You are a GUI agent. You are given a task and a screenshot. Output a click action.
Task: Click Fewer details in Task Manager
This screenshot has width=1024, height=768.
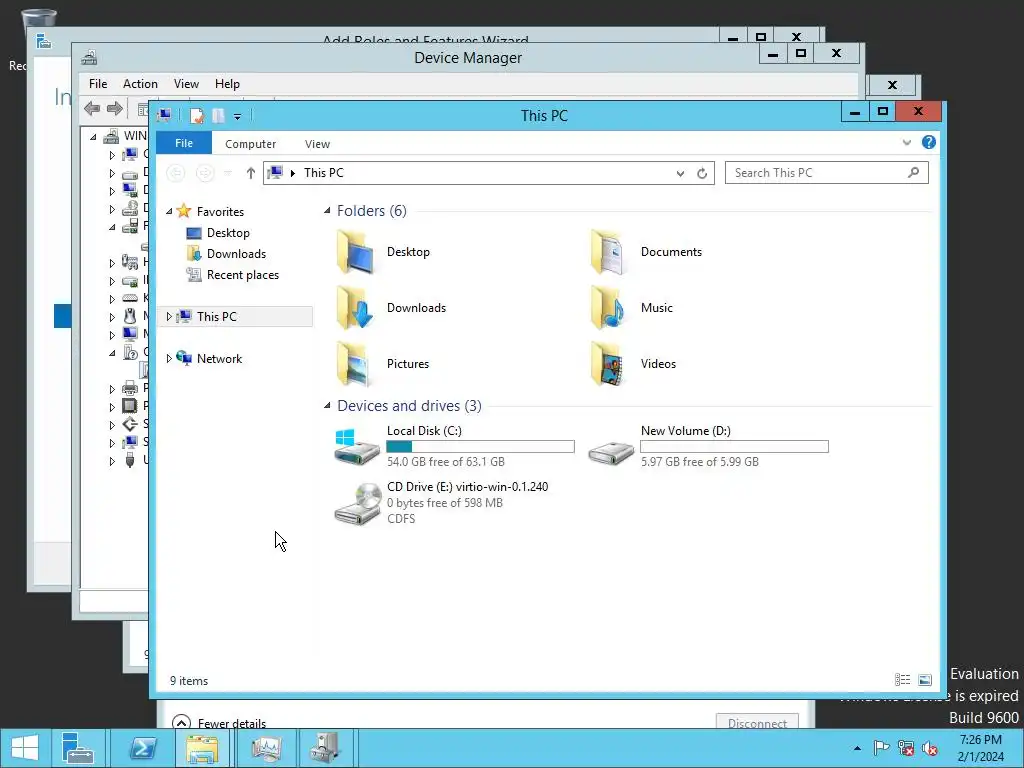pyautogui.click(x=219, y=722)
